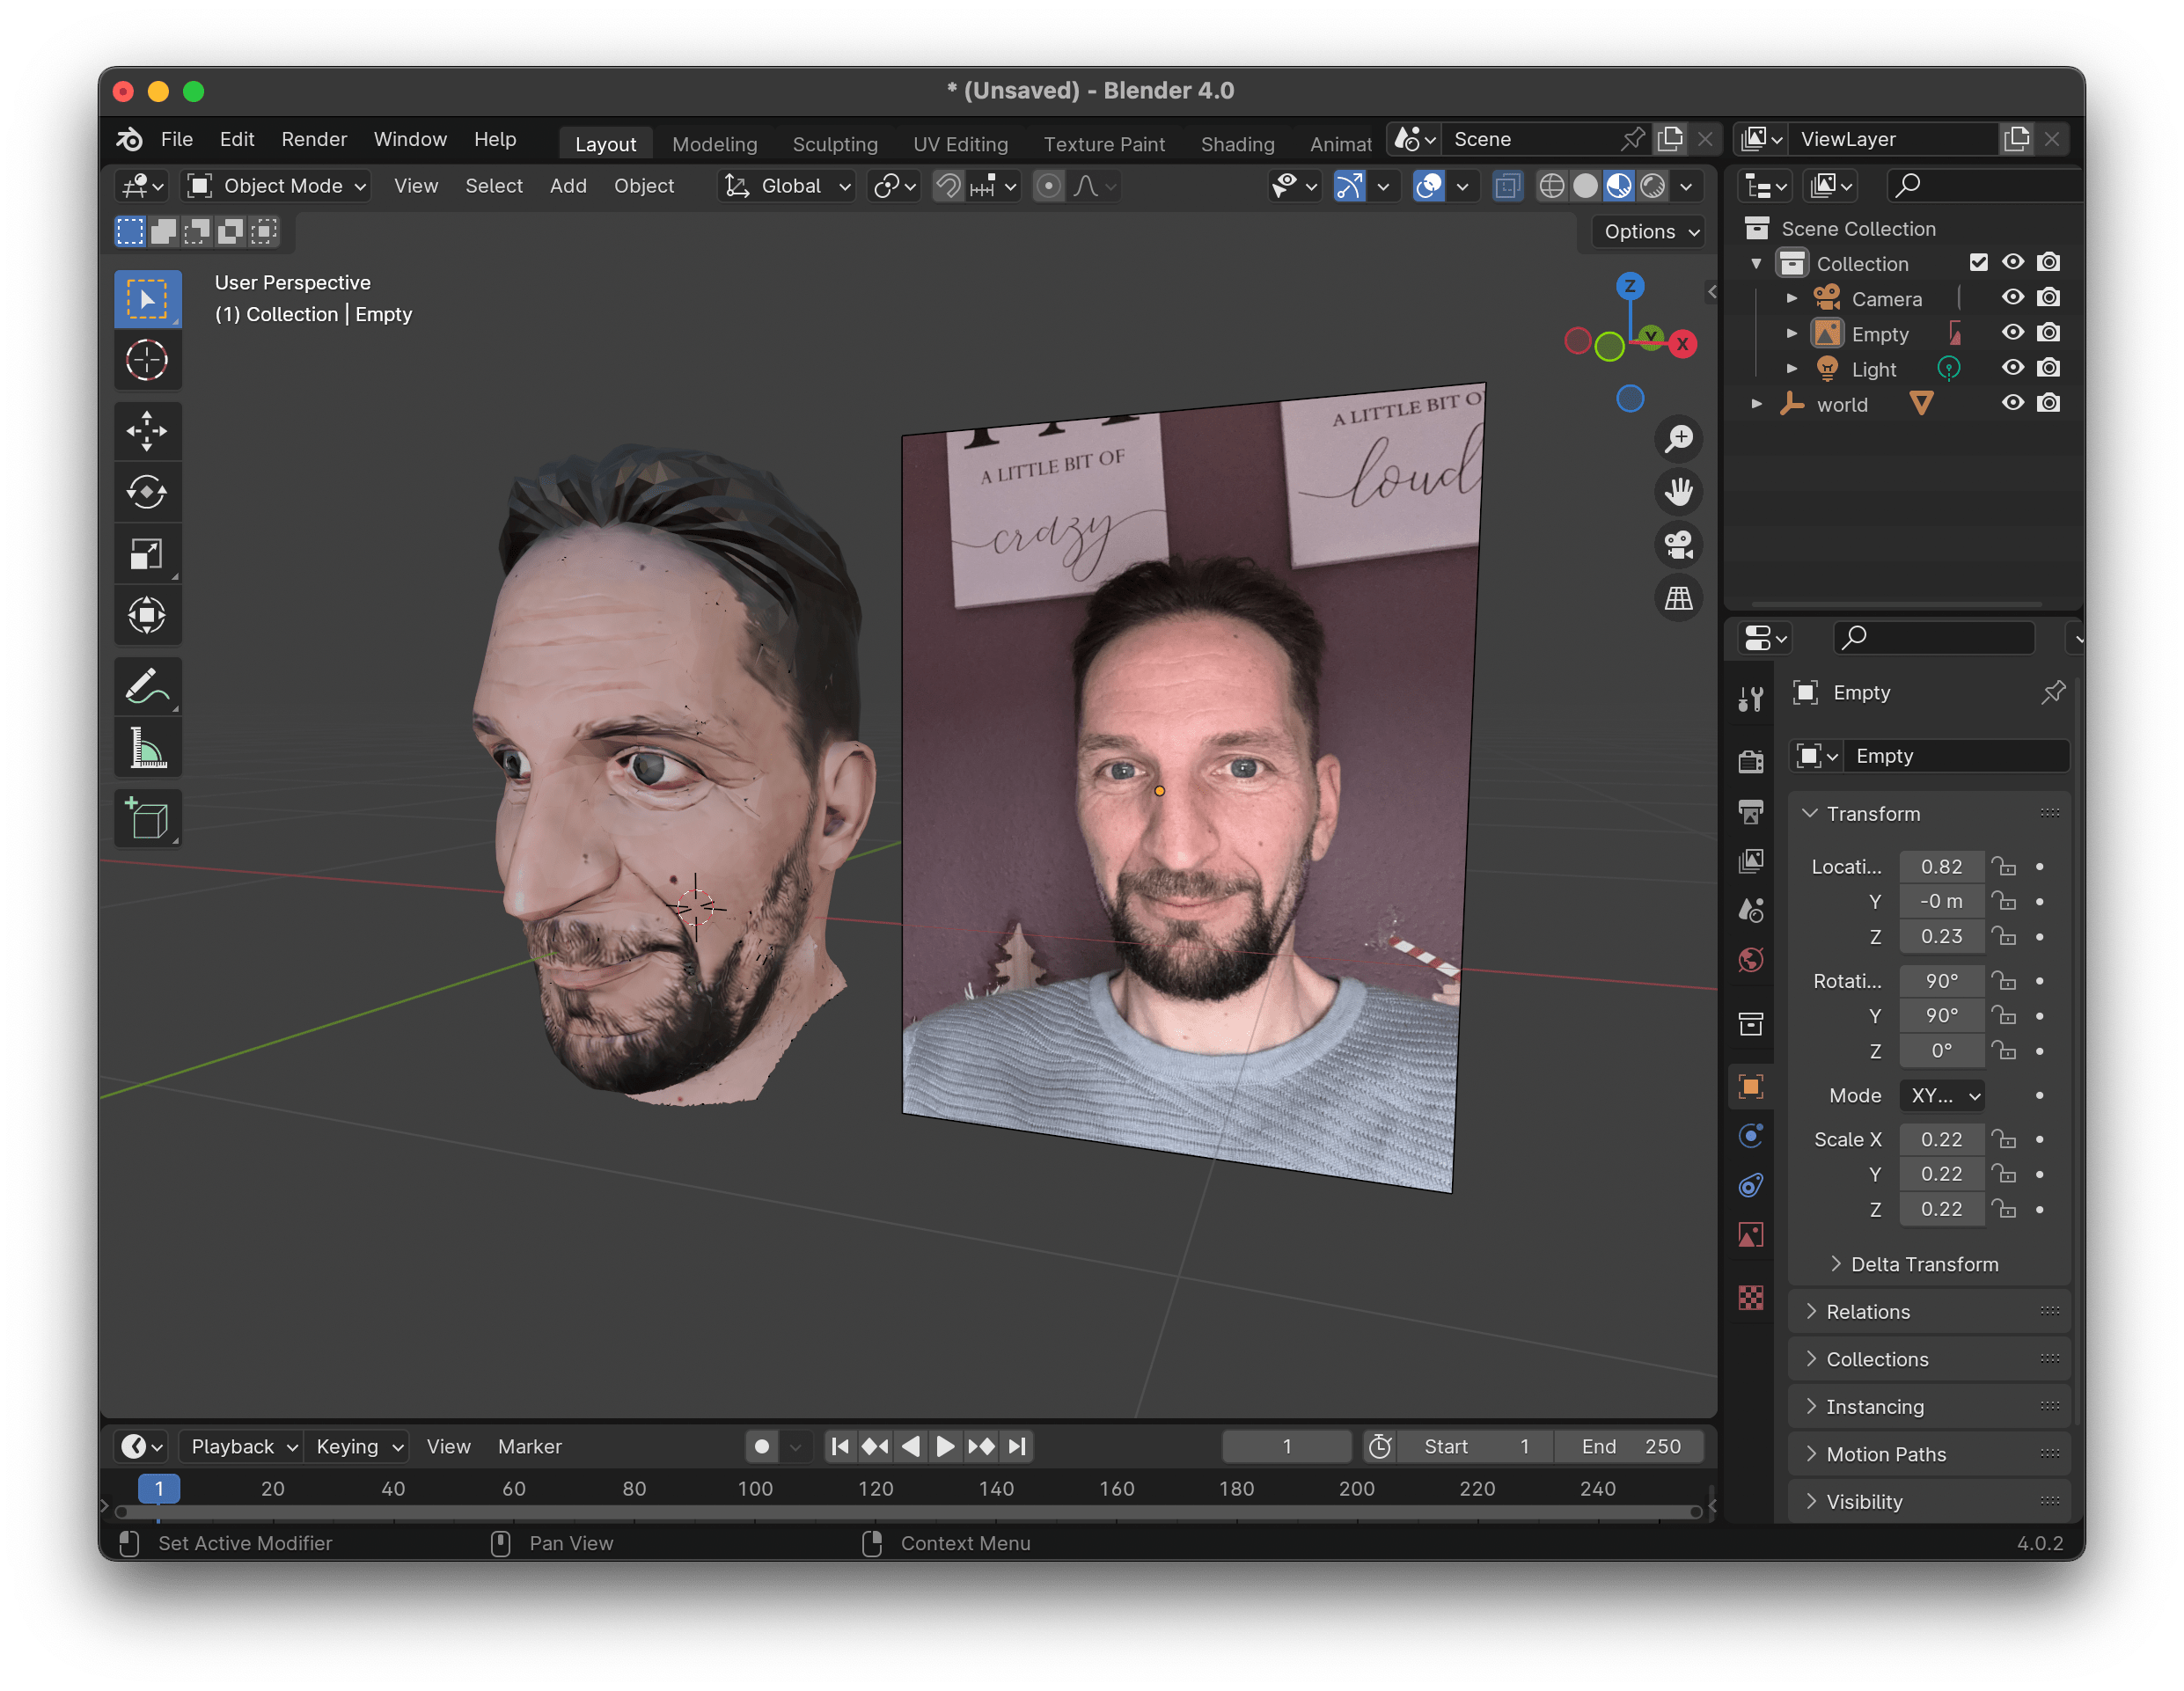Viewport: 2184px width, 1691px height.
Task: Select the Rotate tool
Action: tap(147, 492)
